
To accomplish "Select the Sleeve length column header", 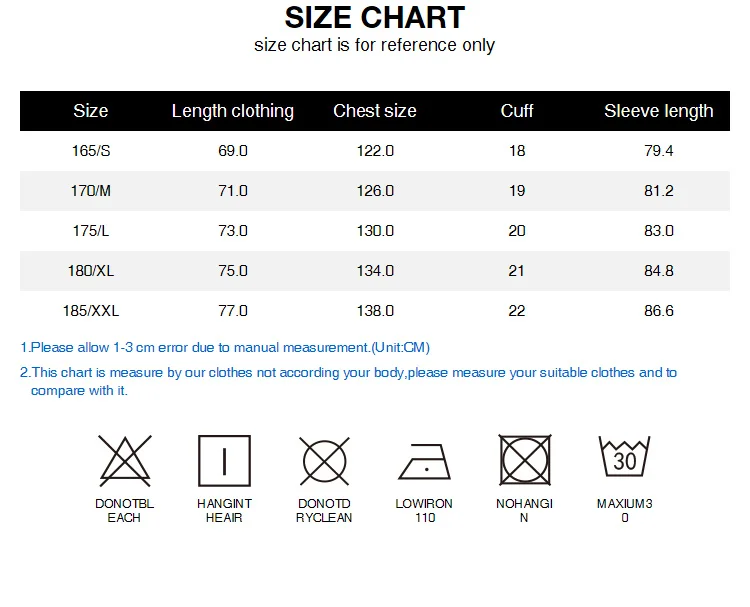I will pos(659,111).
